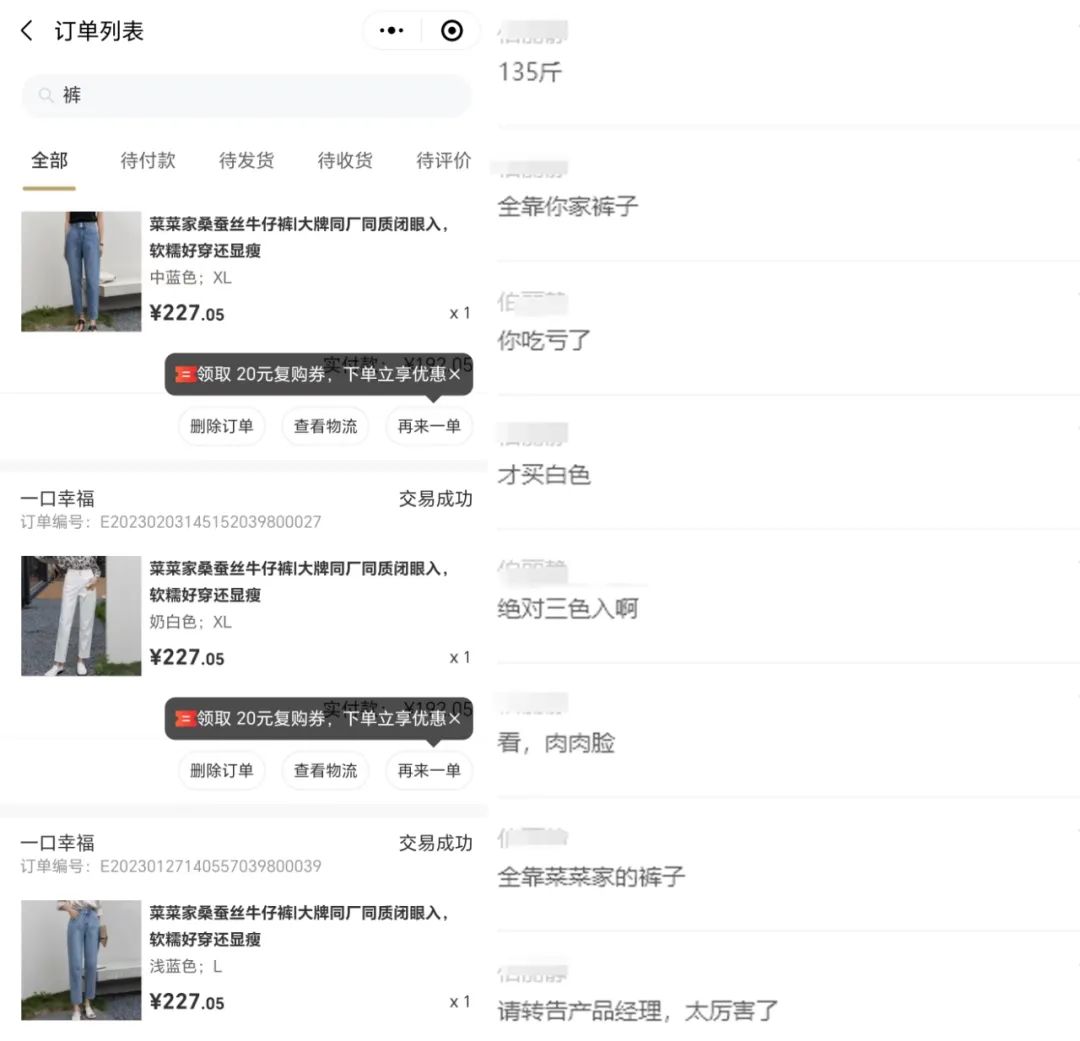Dismiss the second 20元复购券 coupon tooltip
1080x1041 pixels.
point(455,718)
